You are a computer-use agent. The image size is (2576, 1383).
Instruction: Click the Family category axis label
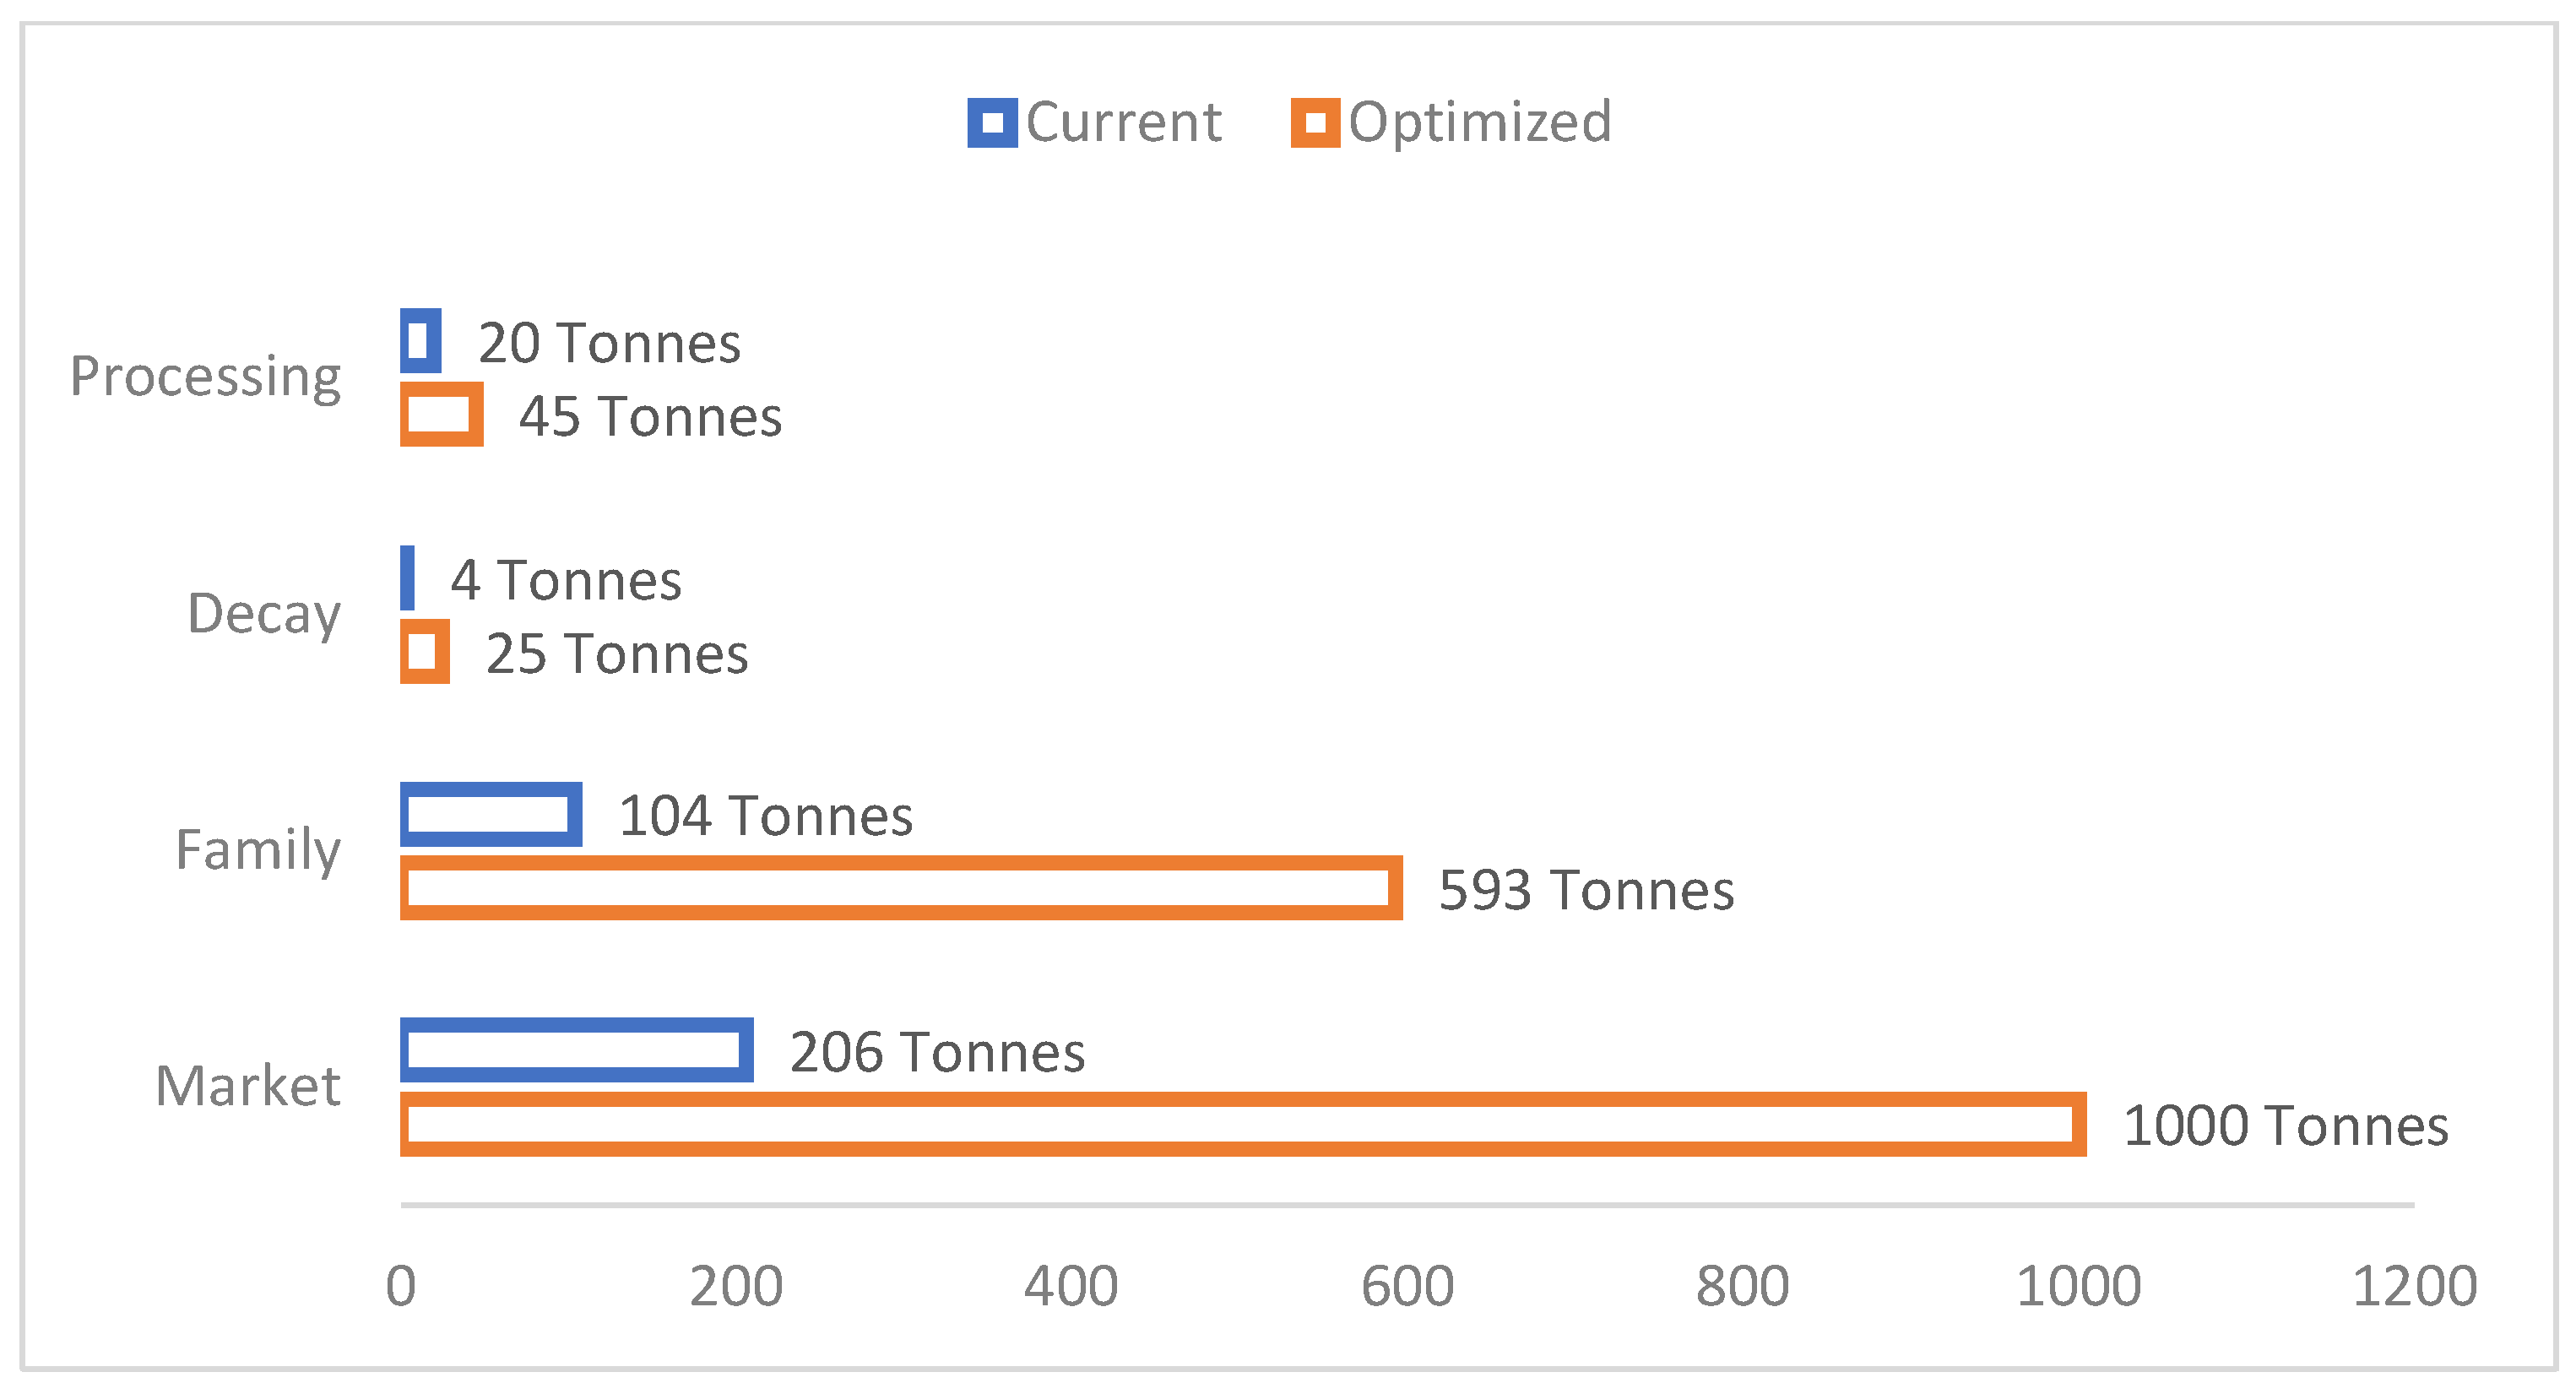tap(258, 850)
